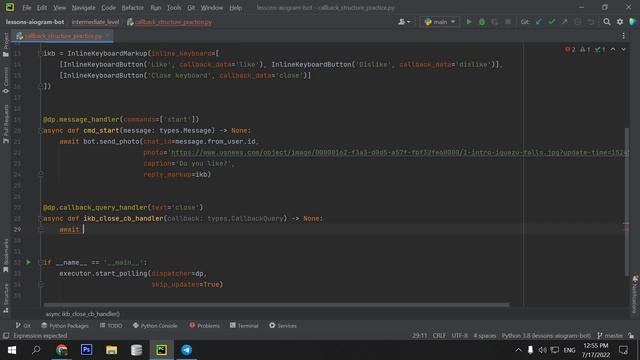The width and height of the screenshot is (640, 360).
Task: Open the Tools menu
Action: point(174,8)
